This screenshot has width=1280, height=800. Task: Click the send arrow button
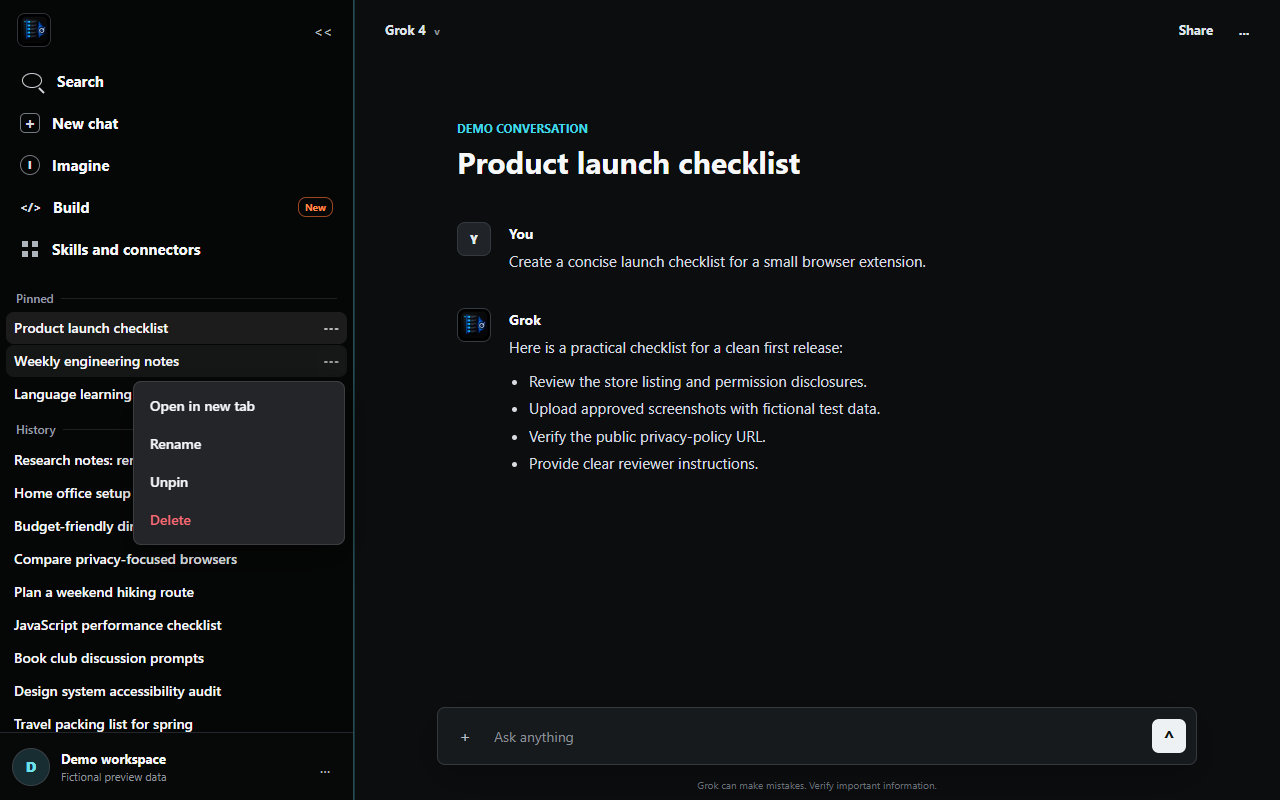(1169, 736)
